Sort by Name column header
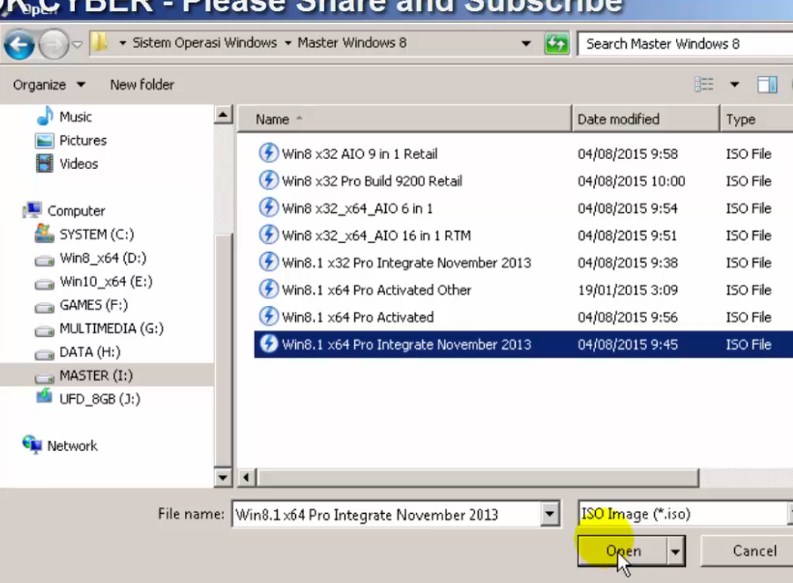 [x=405, y=119]
